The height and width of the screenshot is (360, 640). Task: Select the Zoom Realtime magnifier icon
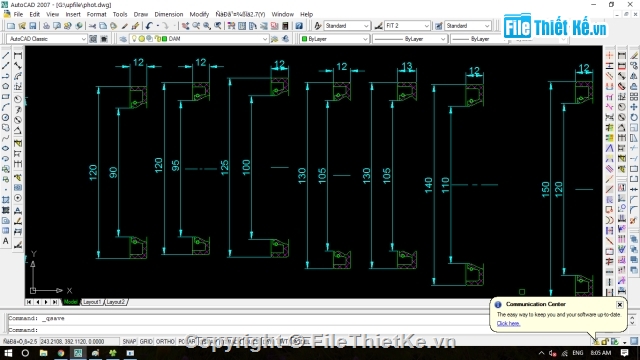(196, 26)
